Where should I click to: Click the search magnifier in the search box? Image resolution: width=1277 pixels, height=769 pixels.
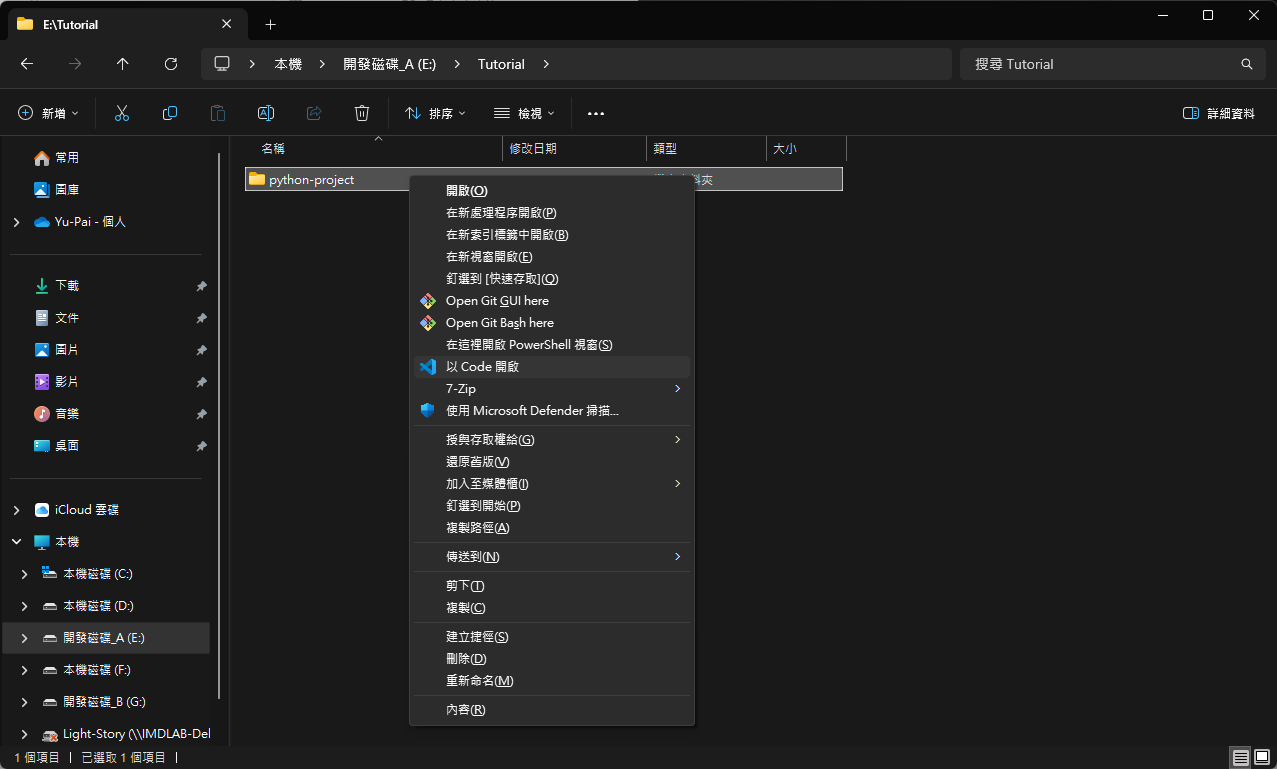point(1246,63)
